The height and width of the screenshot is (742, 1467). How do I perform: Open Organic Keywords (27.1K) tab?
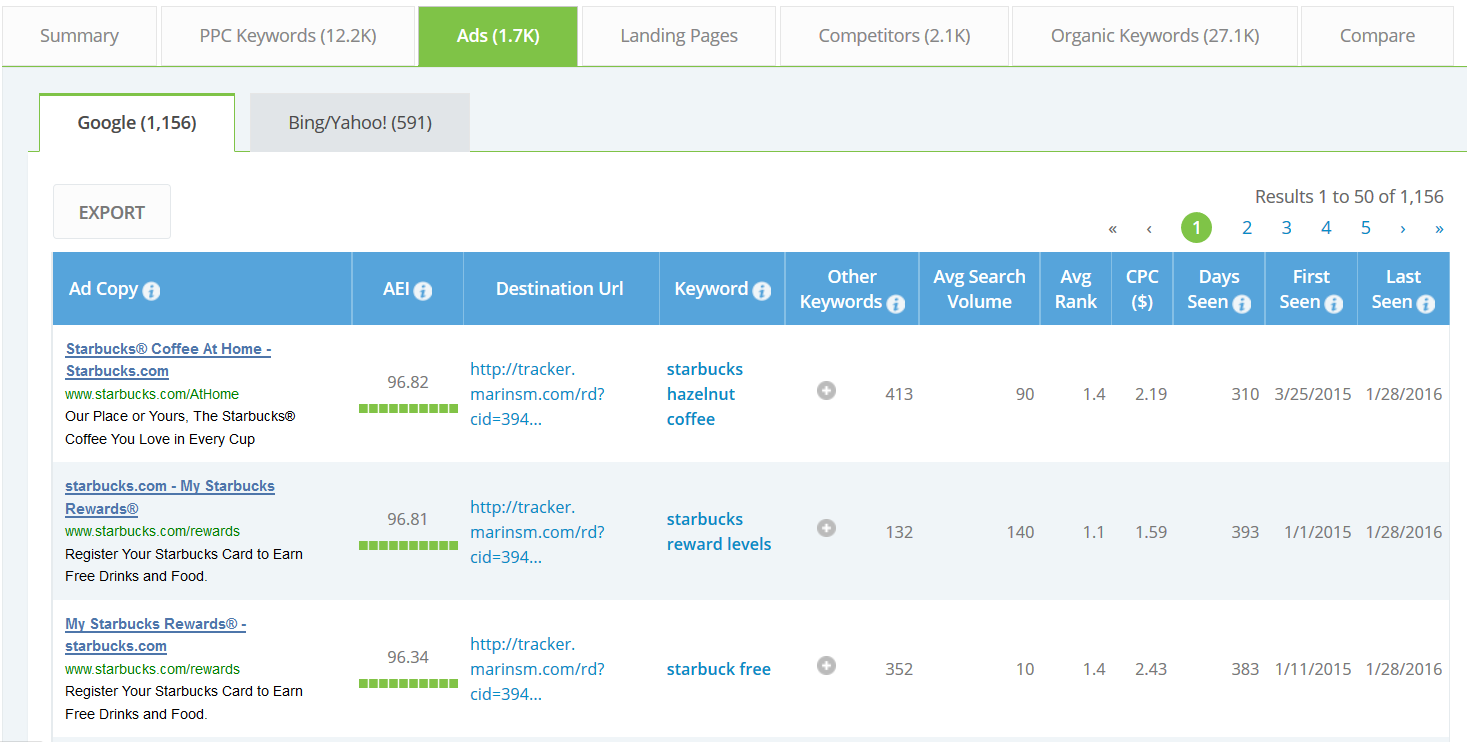coord(1155,36)
